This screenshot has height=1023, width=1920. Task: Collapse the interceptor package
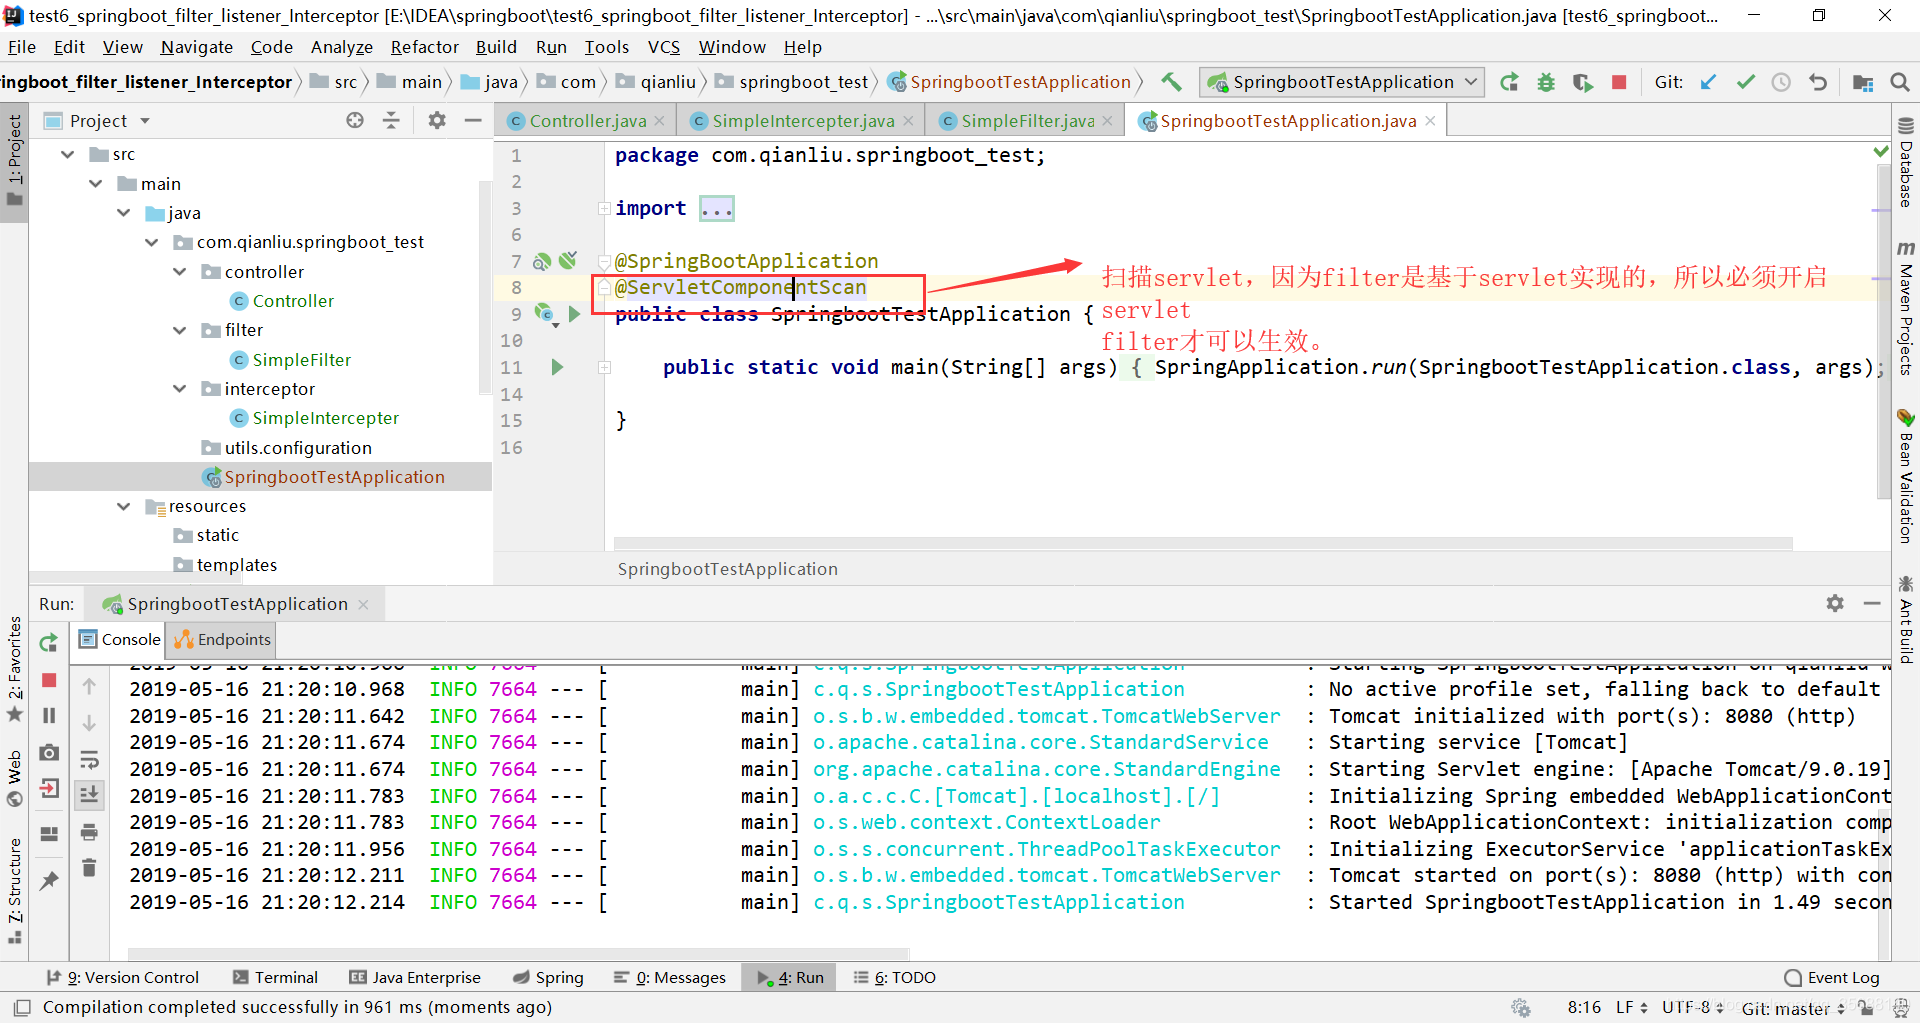pos(179,389)
